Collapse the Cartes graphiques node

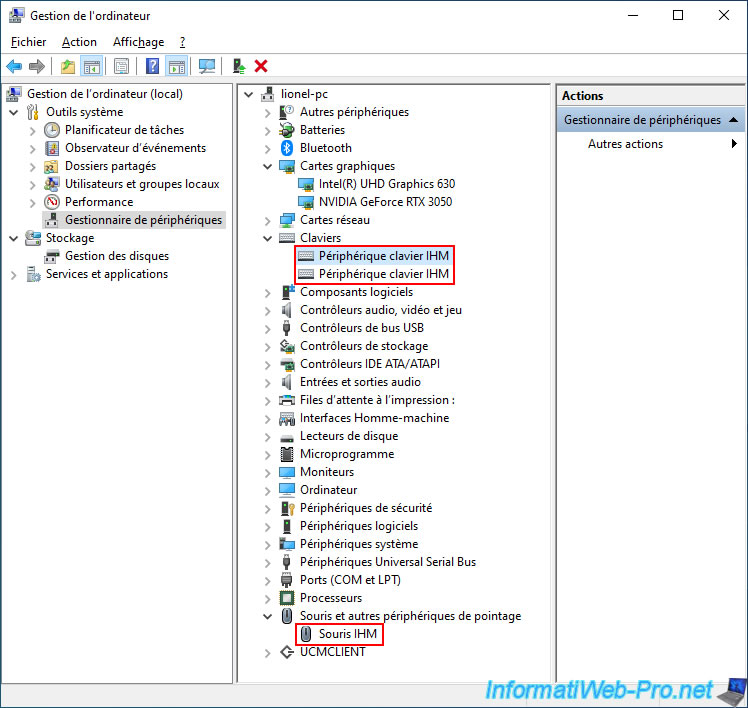(267, 166)
